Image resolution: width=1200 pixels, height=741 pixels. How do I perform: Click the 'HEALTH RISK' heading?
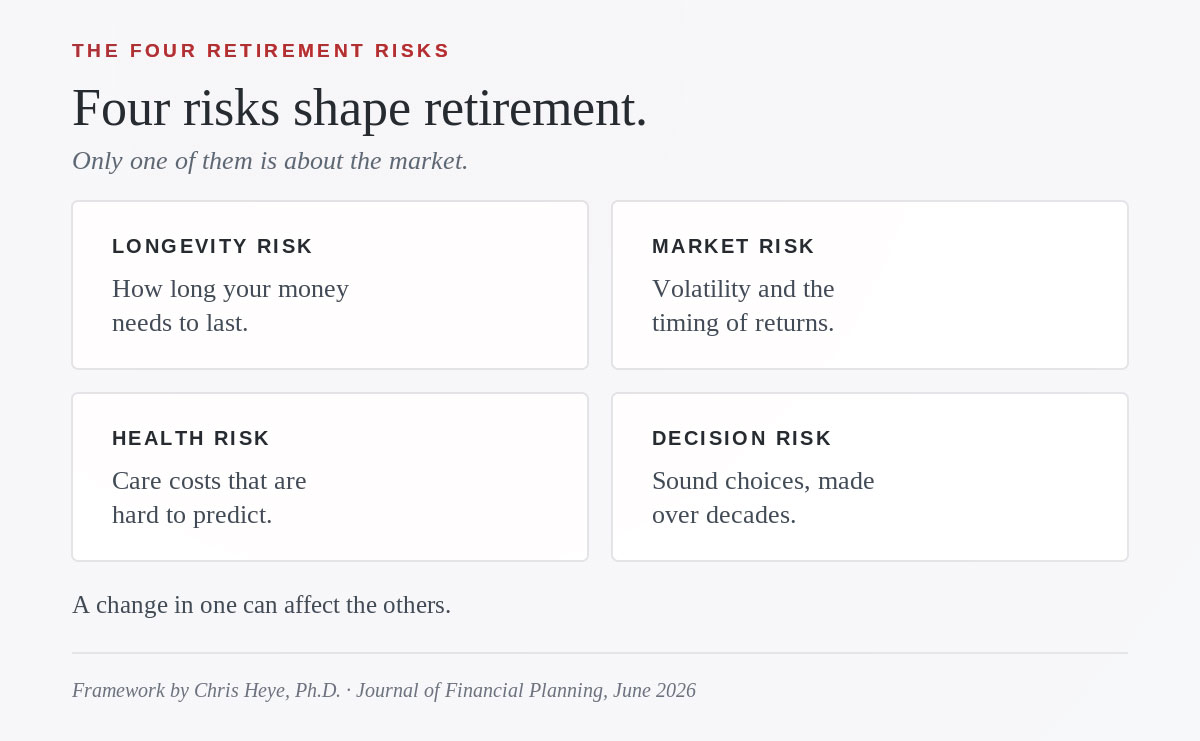pyautogui.click(x=191, y=438)
